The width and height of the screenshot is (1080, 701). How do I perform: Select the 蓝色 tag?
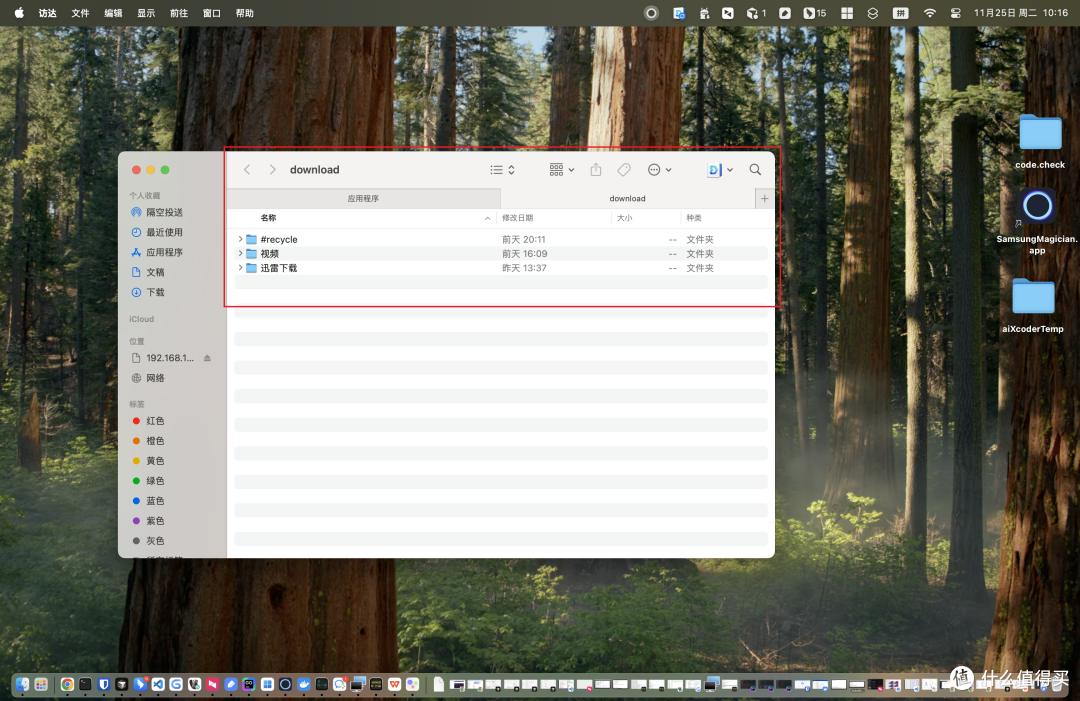148,501
